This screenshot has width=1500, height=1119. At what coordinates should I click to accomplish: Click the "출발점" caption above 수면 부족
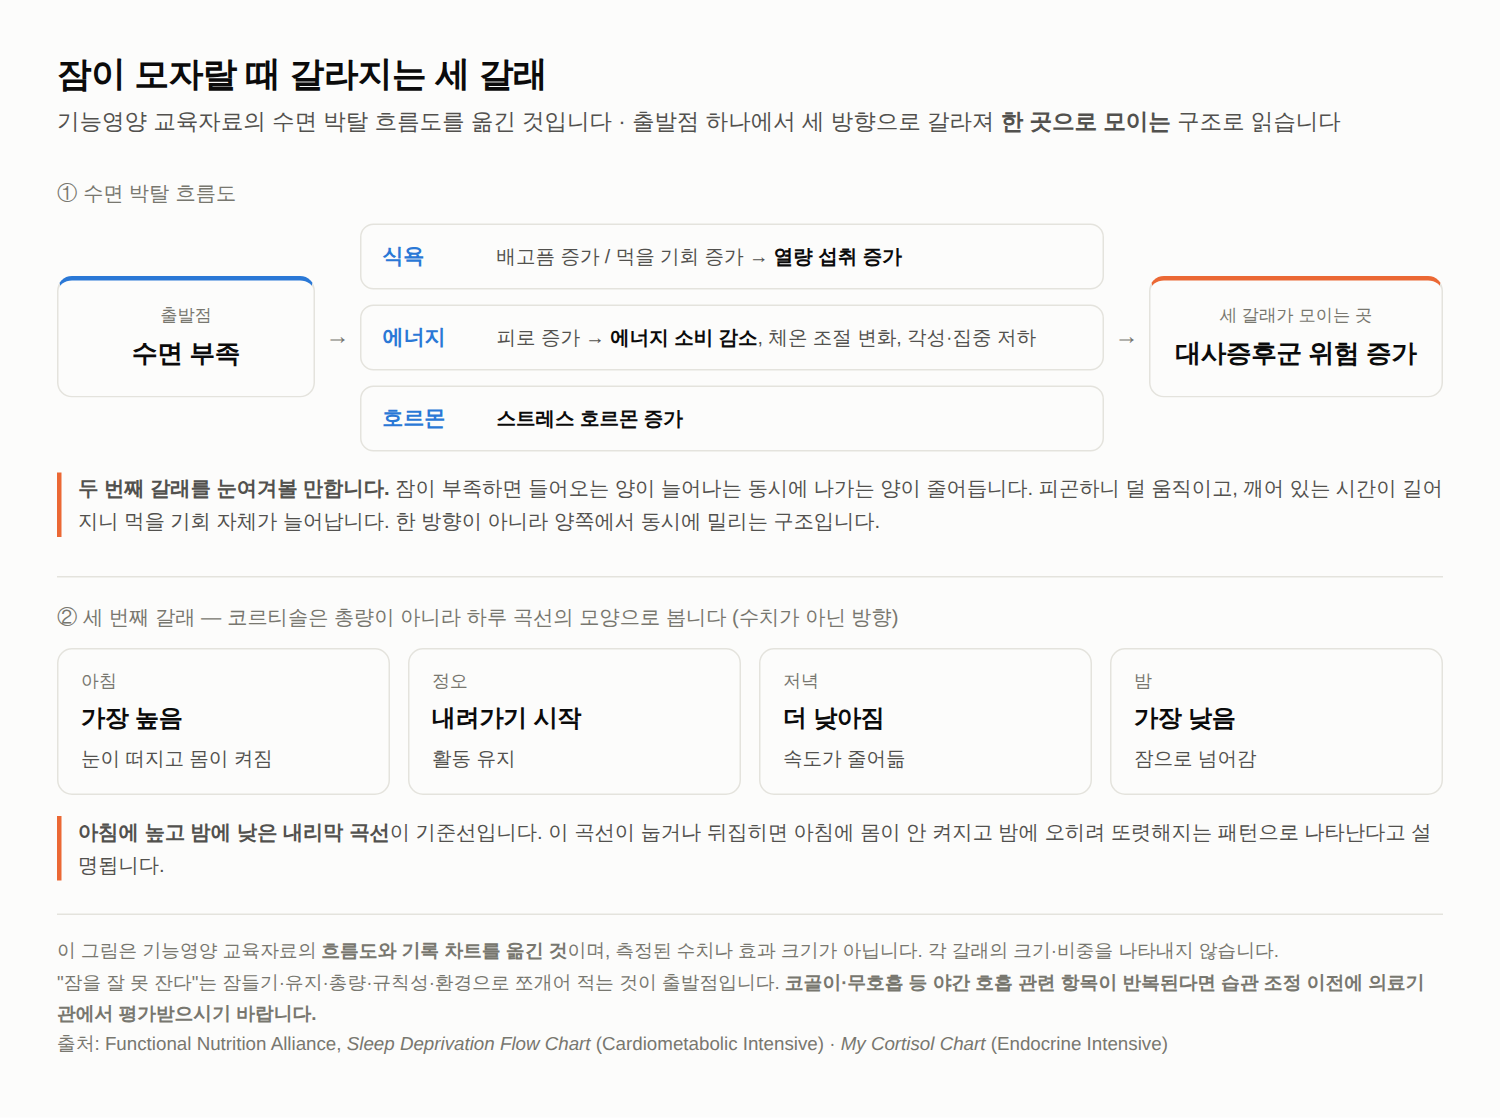(x=186, y=316)
